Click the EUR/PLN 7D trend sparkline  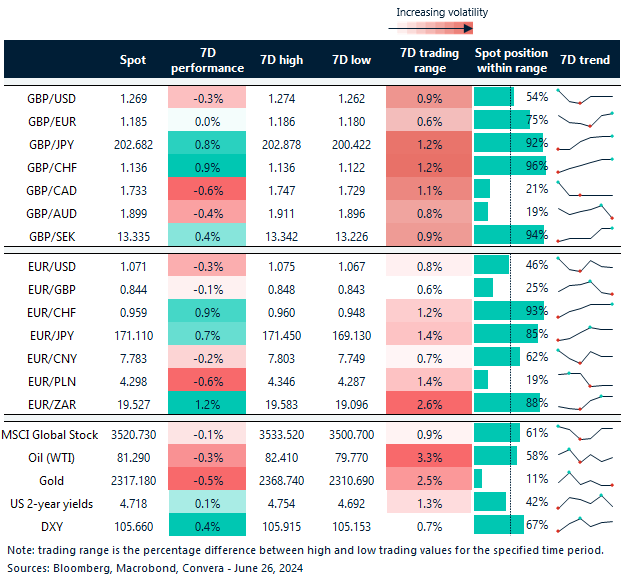tap(585, 380)
